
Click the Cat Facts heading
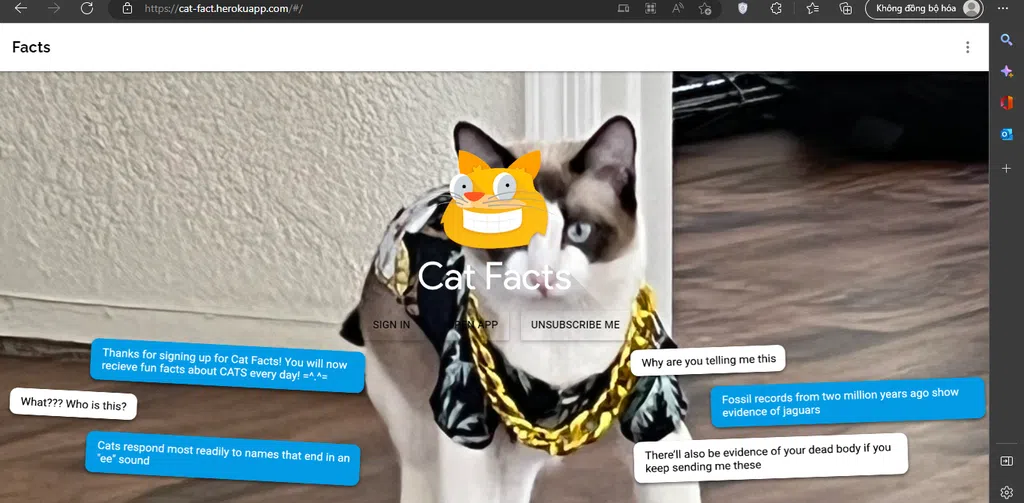(x=494, y=276)
